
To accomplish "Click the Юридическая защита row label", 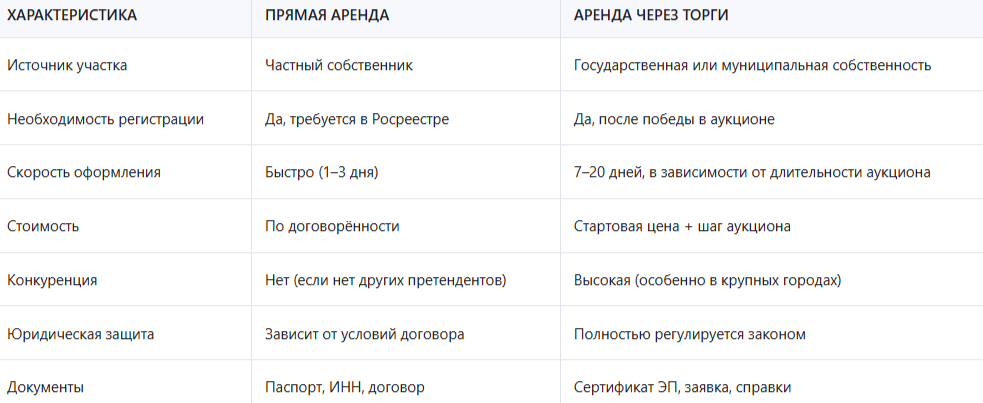I will pos(80,334).
